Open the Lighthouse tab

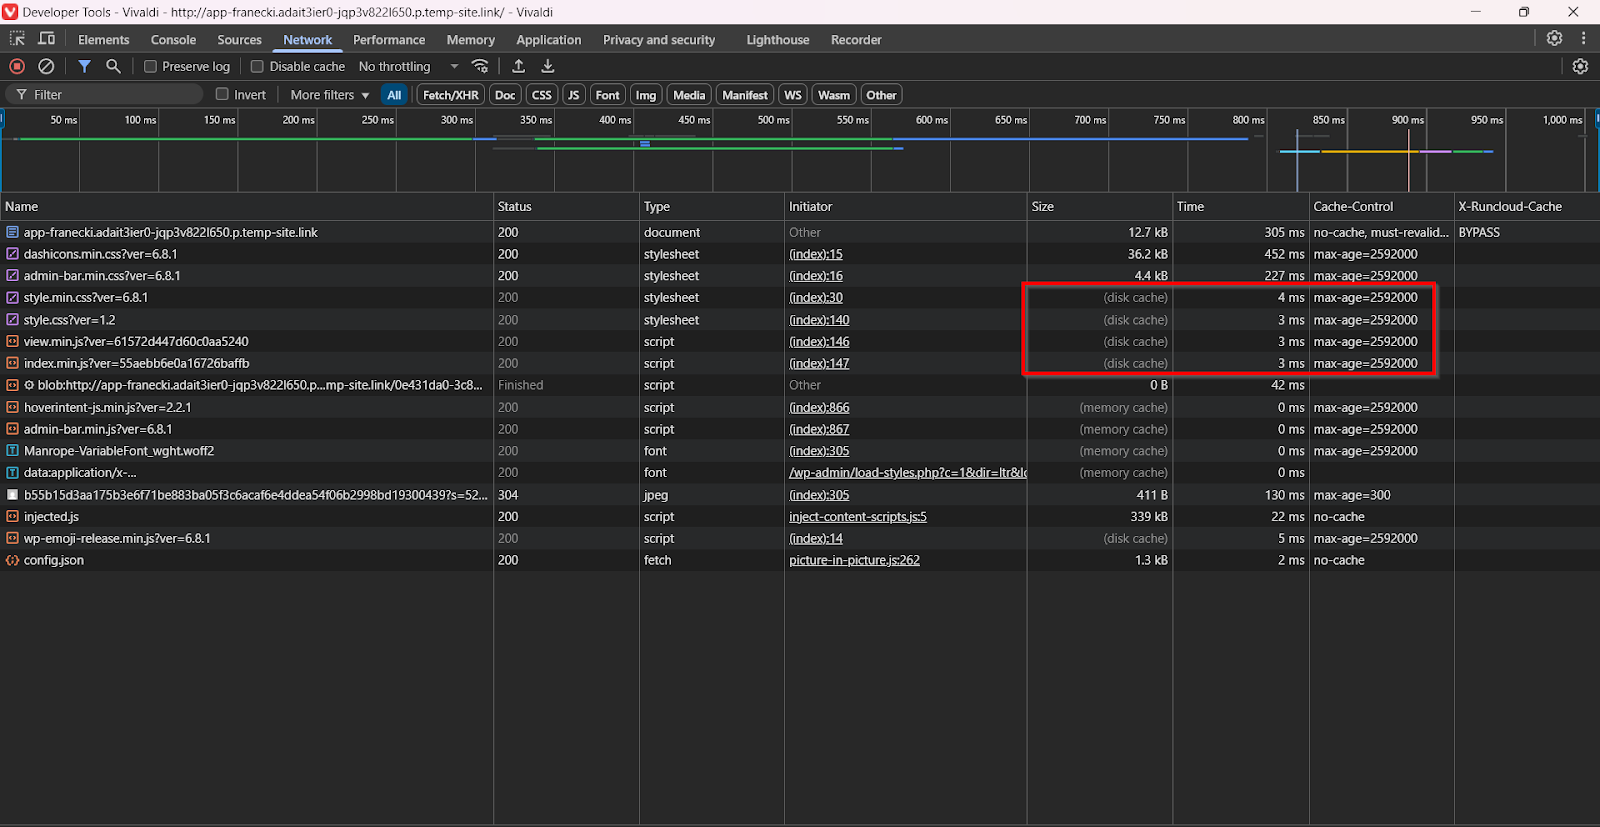click(777, 40)
